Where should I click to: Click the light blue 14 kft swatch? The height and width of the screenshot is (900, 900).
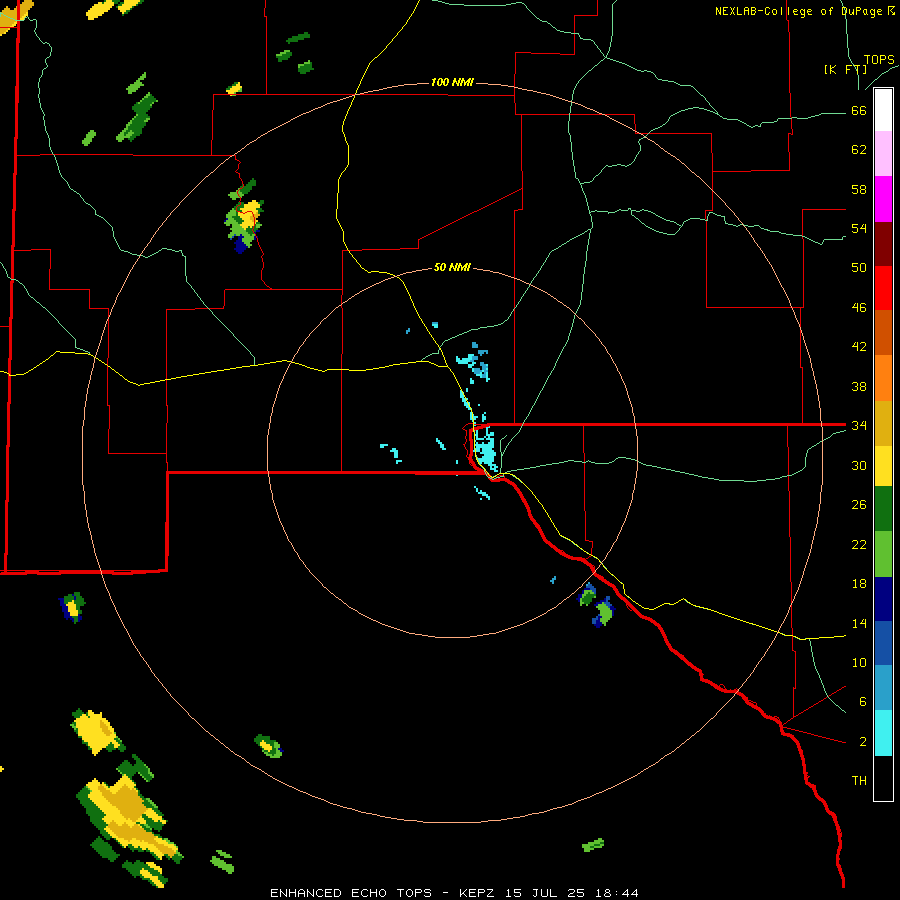click(883, 688)
